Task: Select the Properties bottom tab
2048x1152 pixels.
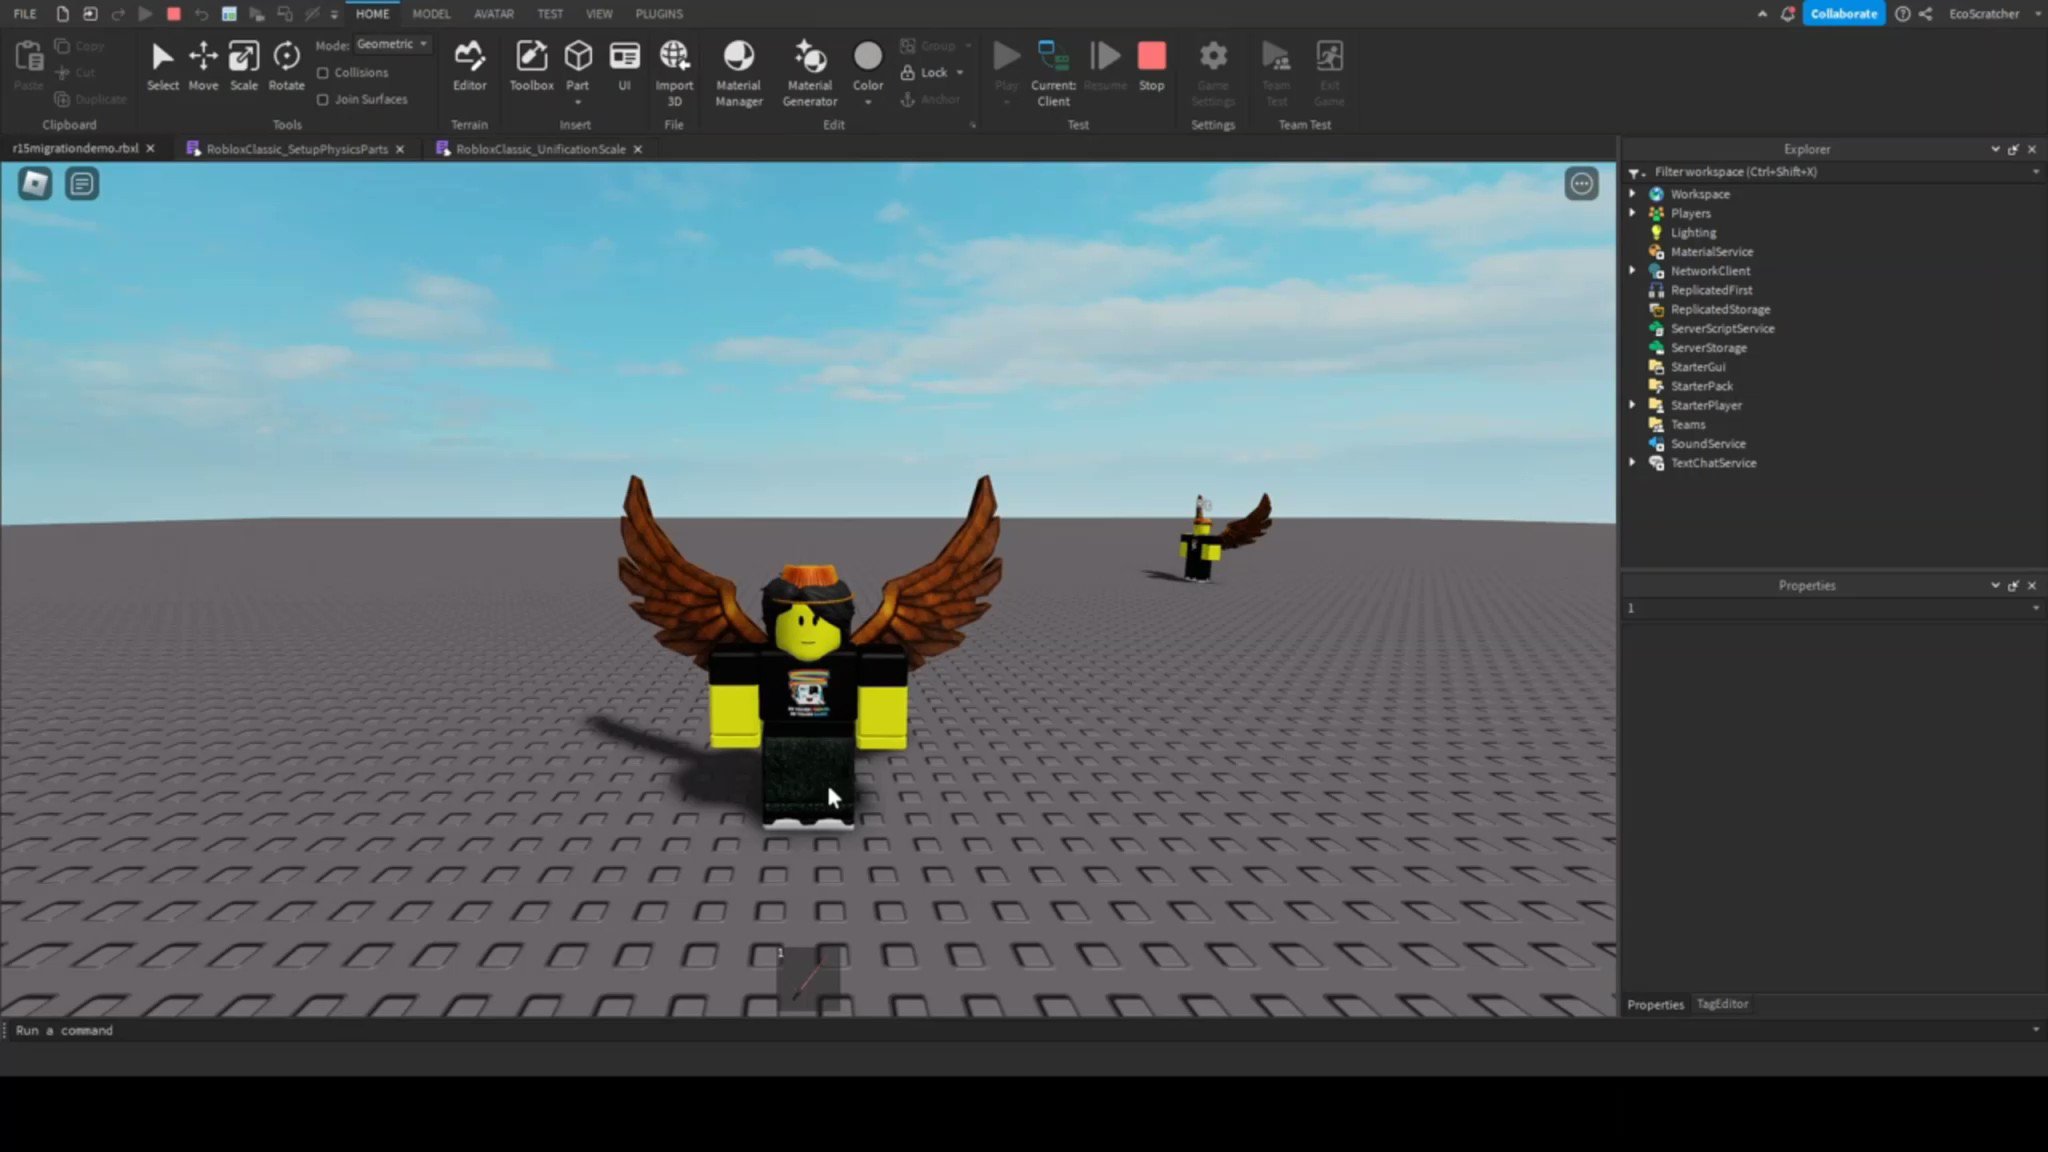Action: 1655,1004
